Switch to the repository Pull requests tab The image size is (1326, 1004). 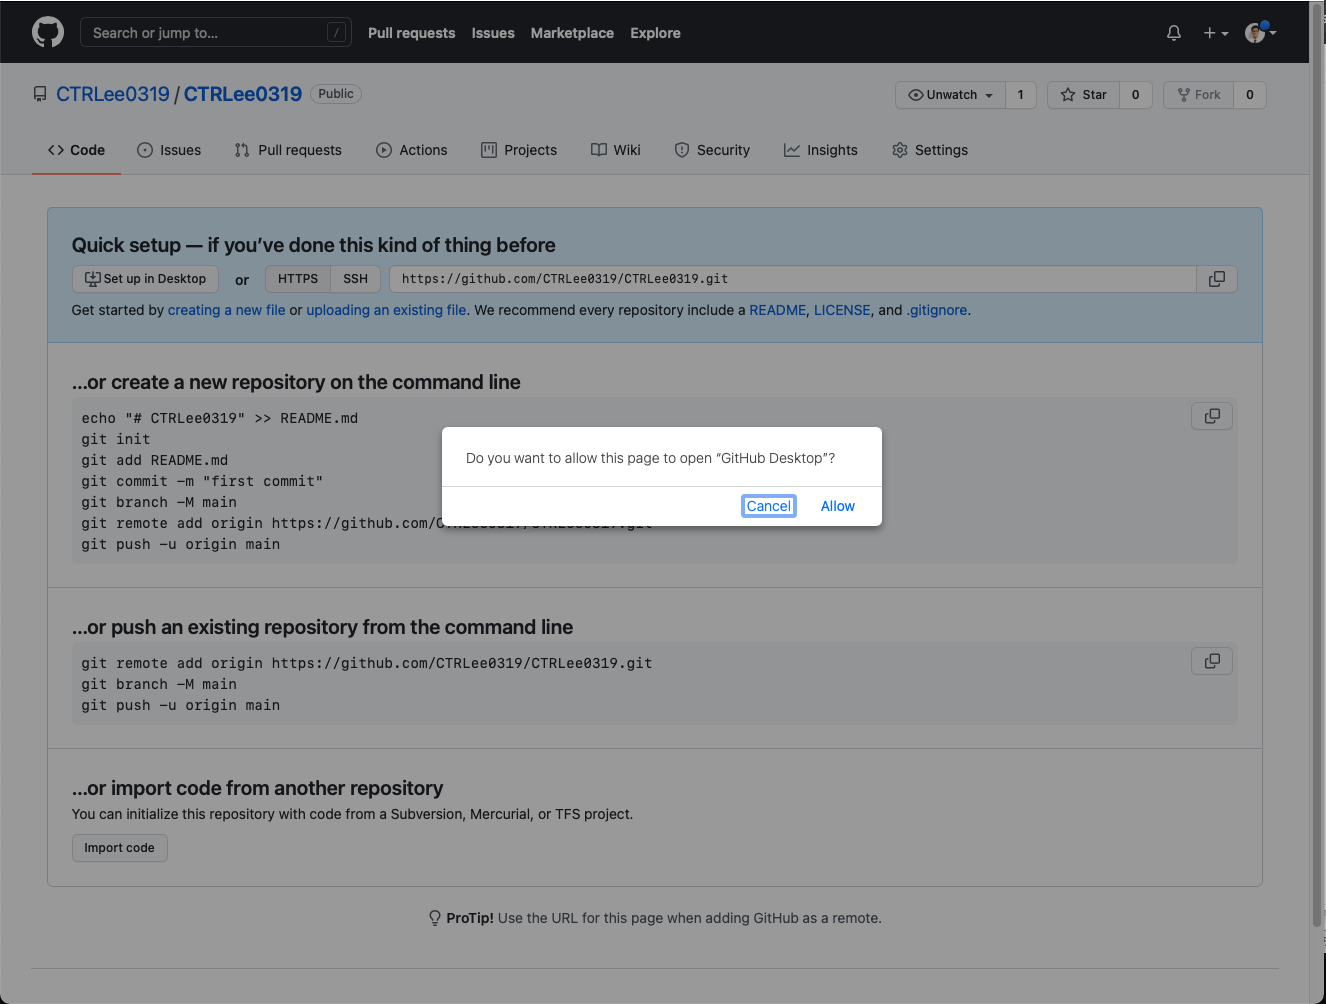coord(288,150)
